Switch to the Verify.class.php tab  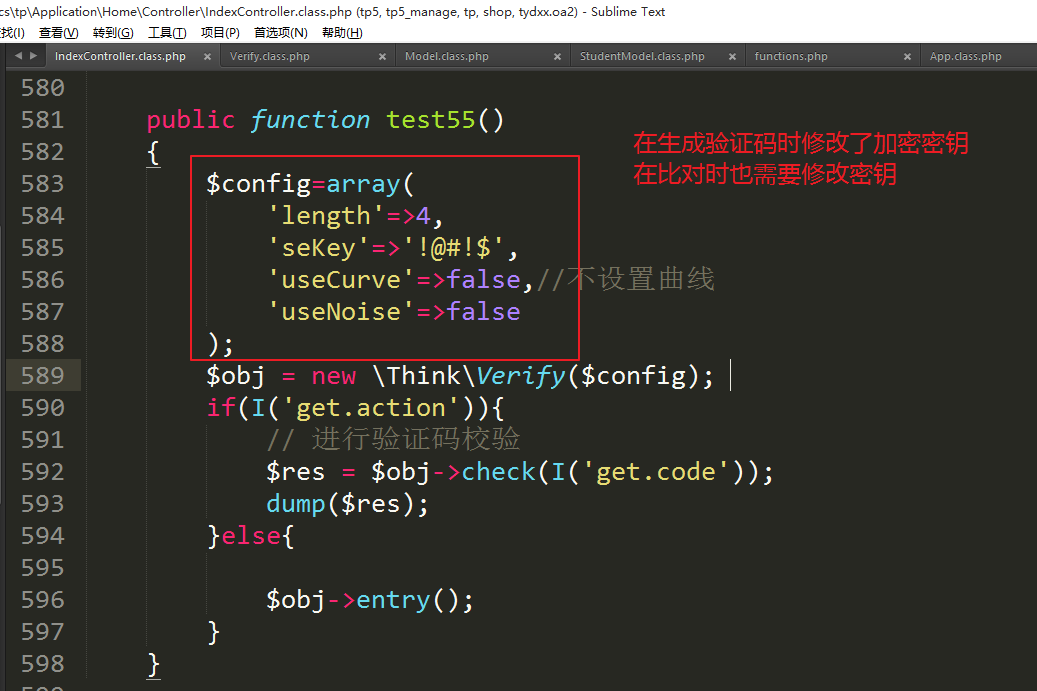tap(270, 57)
